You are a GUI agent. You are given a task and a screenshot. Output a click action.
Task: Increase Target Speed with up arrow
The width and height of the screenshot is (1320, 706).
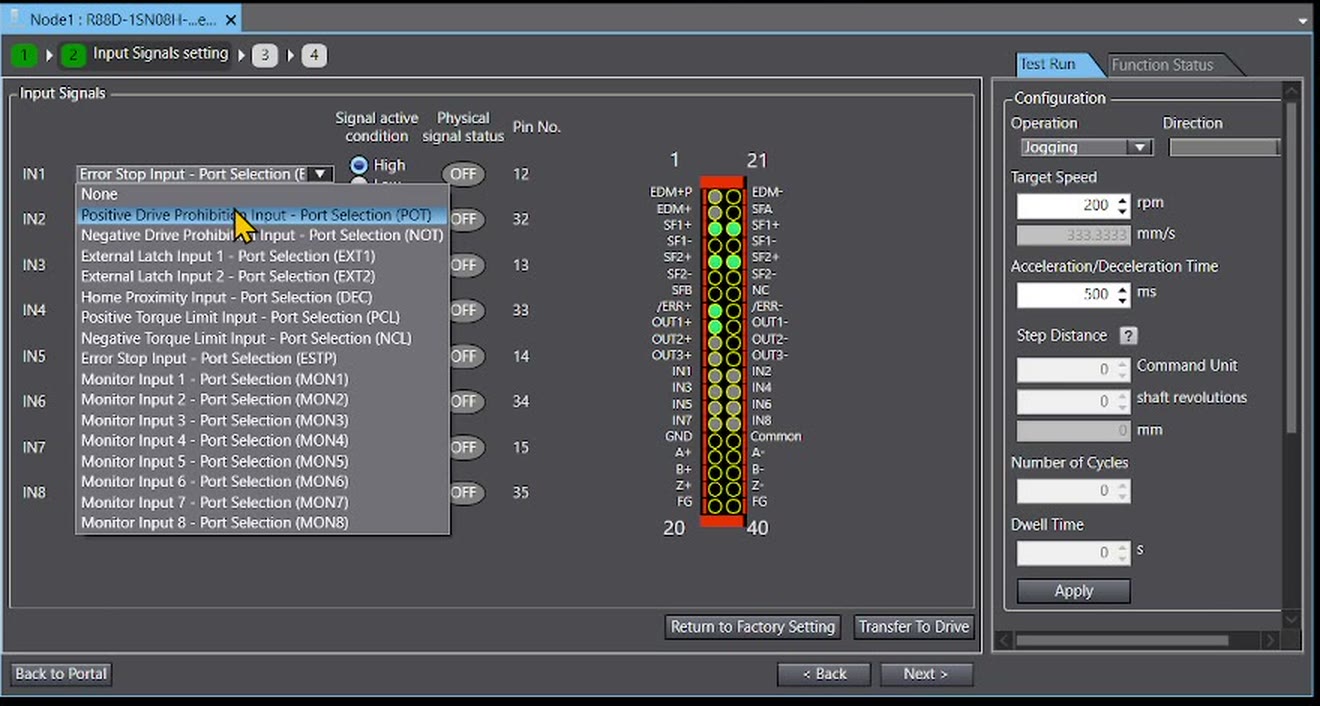coord(1122,199)
